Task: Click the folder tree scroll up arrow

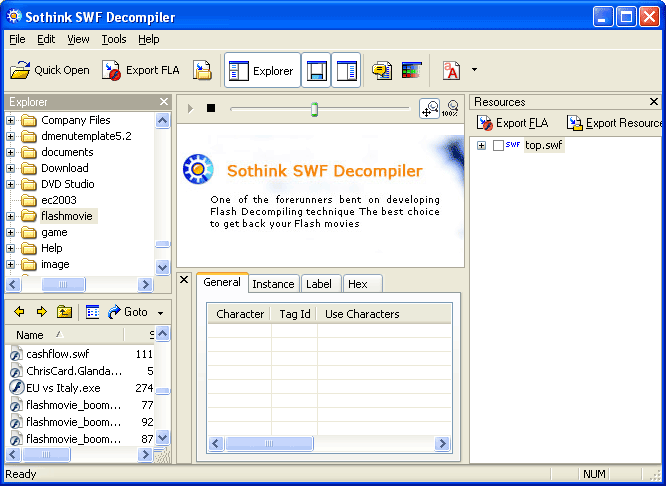Action: (x=163, y=121)
